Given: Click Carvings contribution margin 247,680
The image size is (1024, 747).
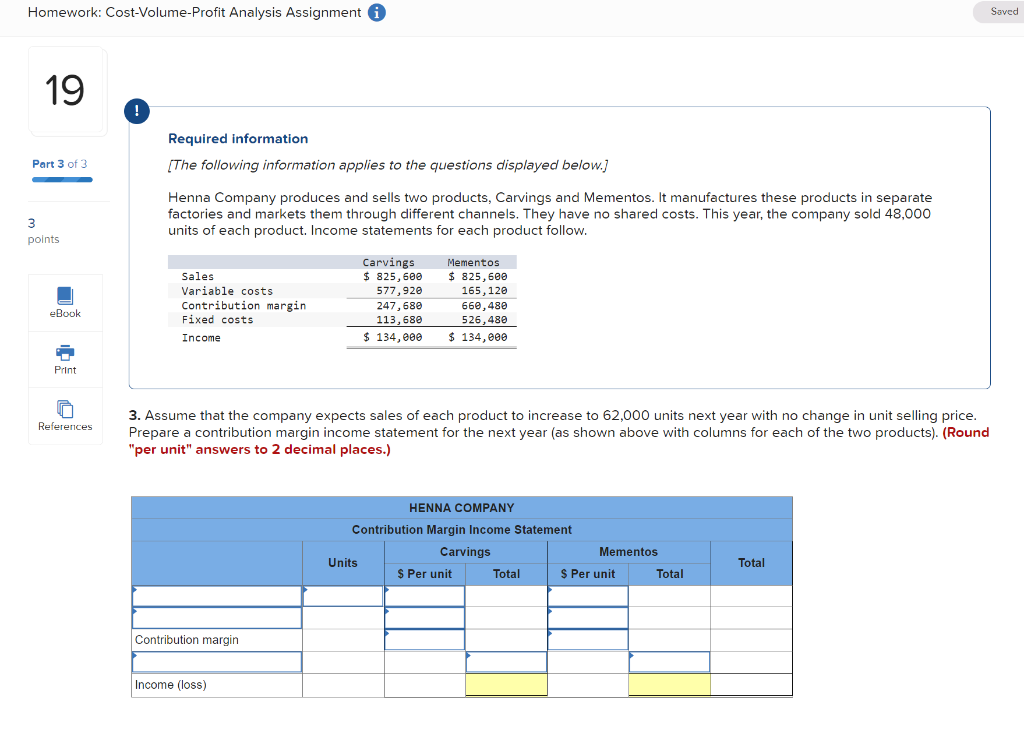Looking at the screenshot, I should (399, 305).
